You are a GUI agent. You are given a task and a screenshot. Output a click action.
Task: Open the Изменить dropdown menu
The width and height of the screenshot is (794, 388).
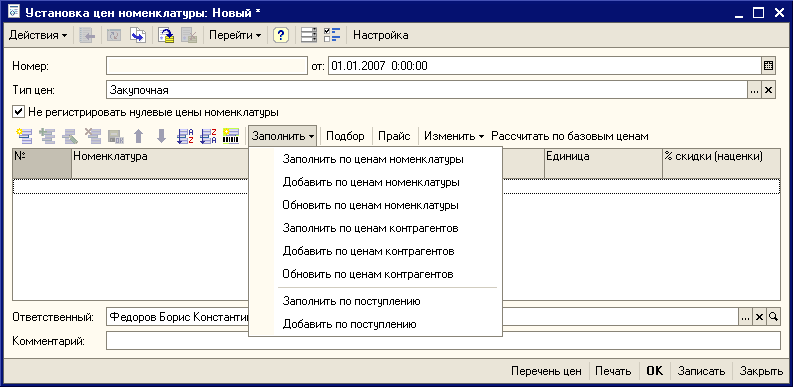point(454,136)
